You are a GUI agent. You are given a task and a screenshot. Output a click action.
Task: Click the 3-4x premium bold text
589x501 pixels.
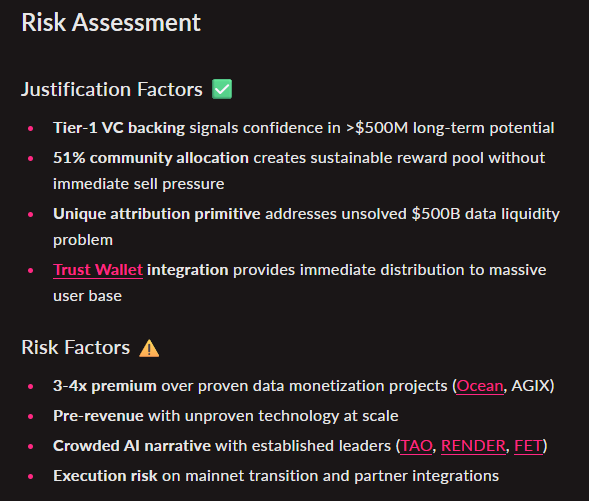point(105,386)
